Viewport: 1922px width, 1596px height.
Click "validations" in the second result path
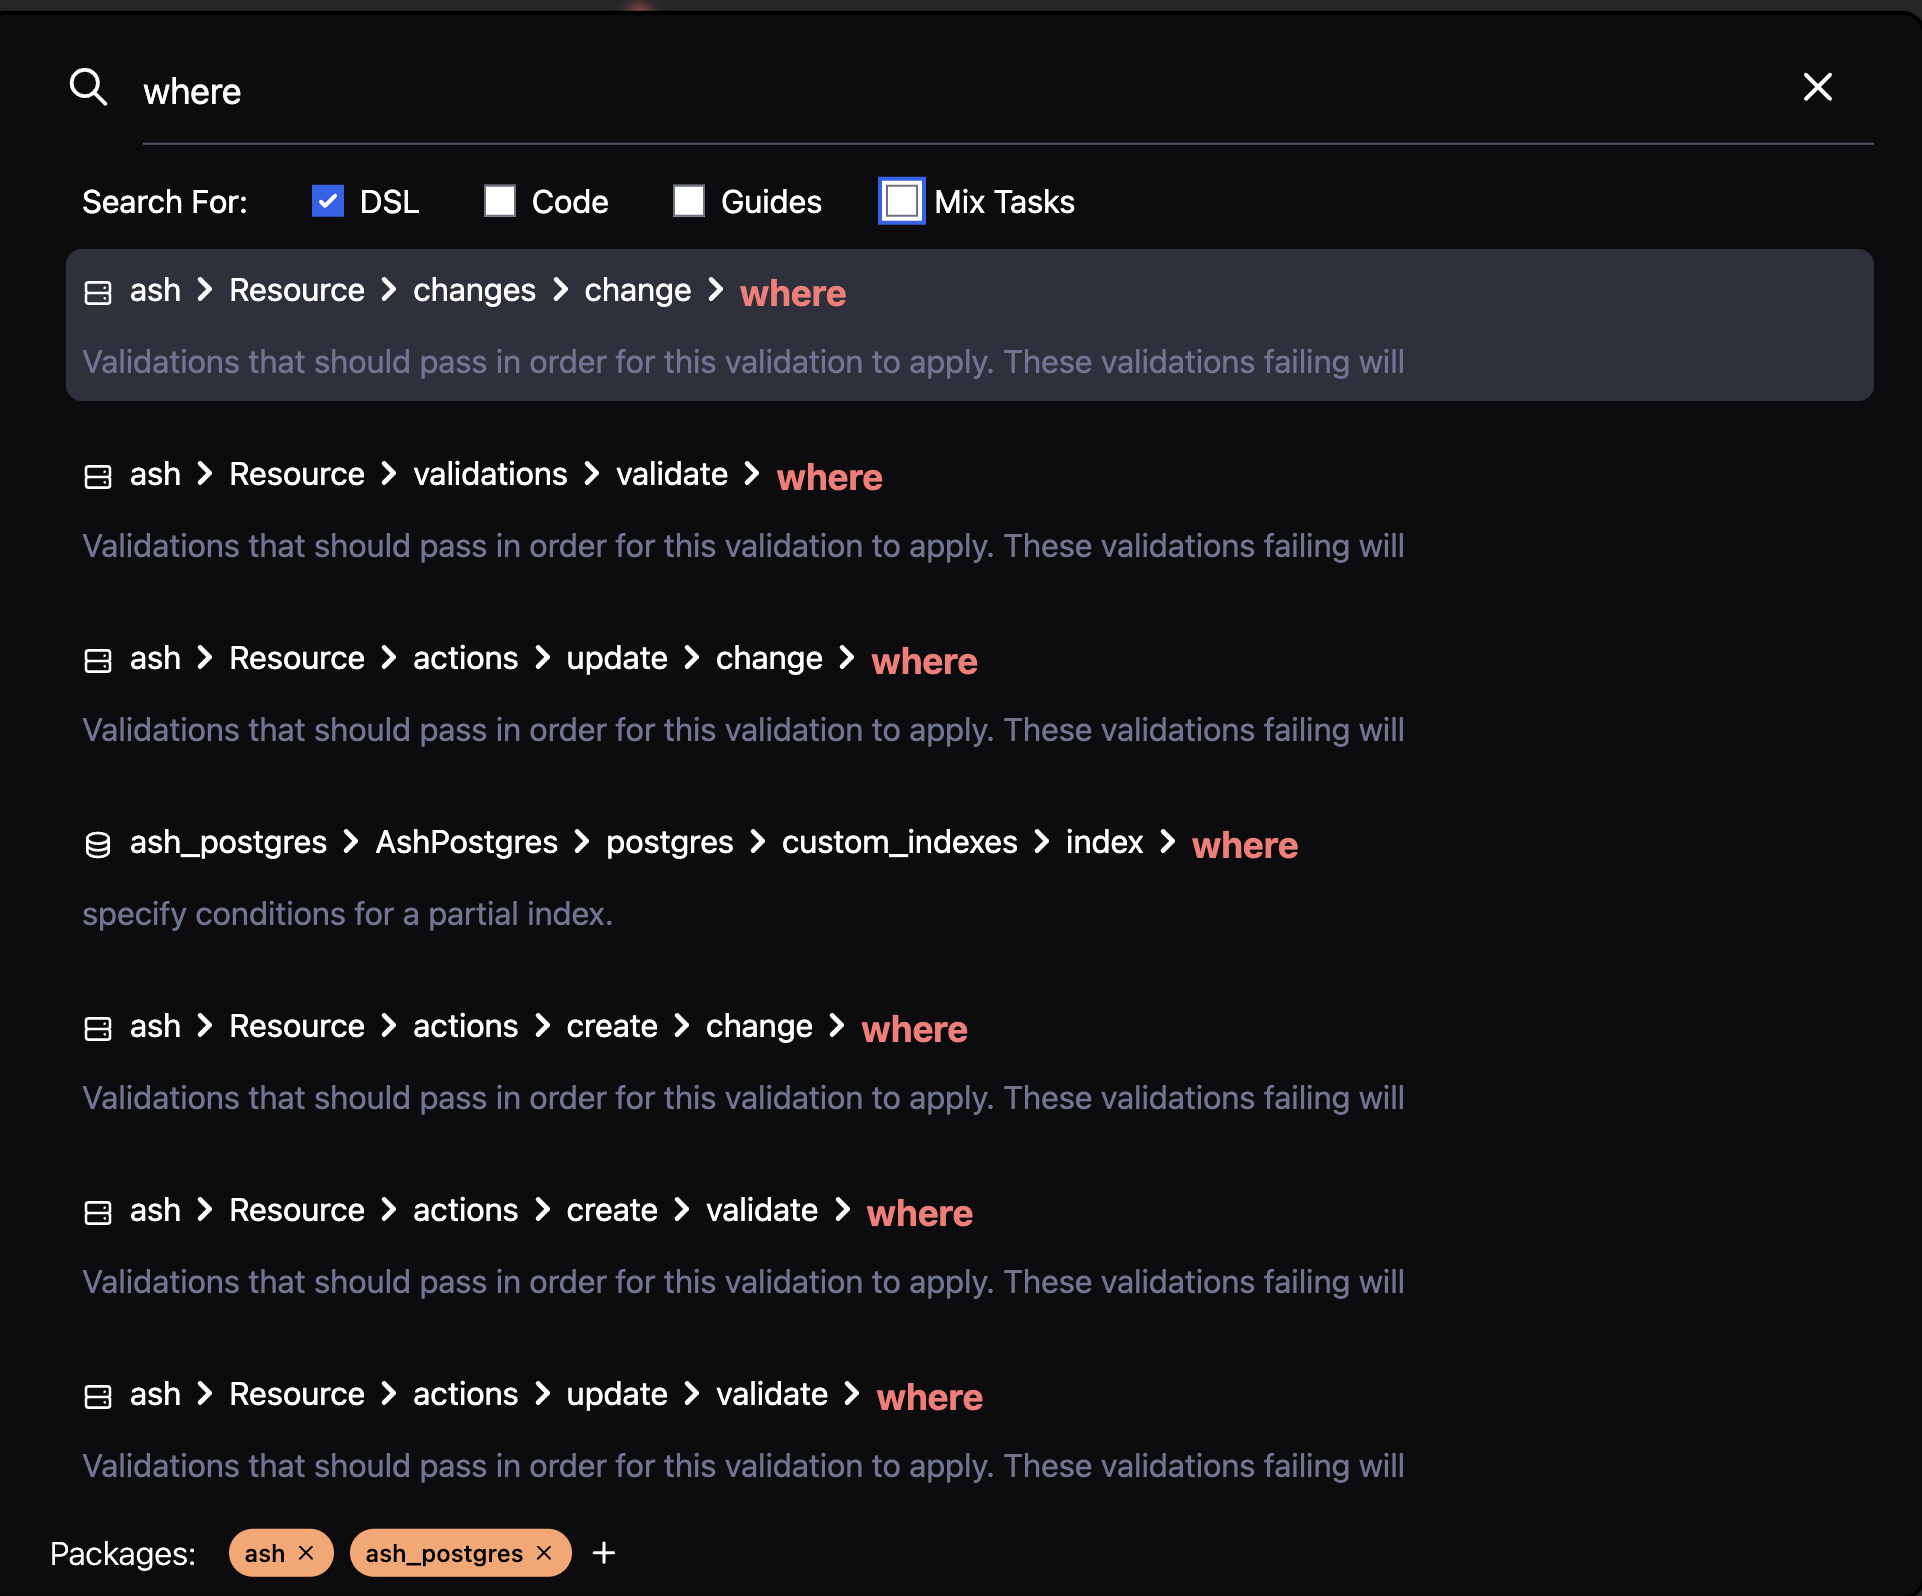point(490,474)
